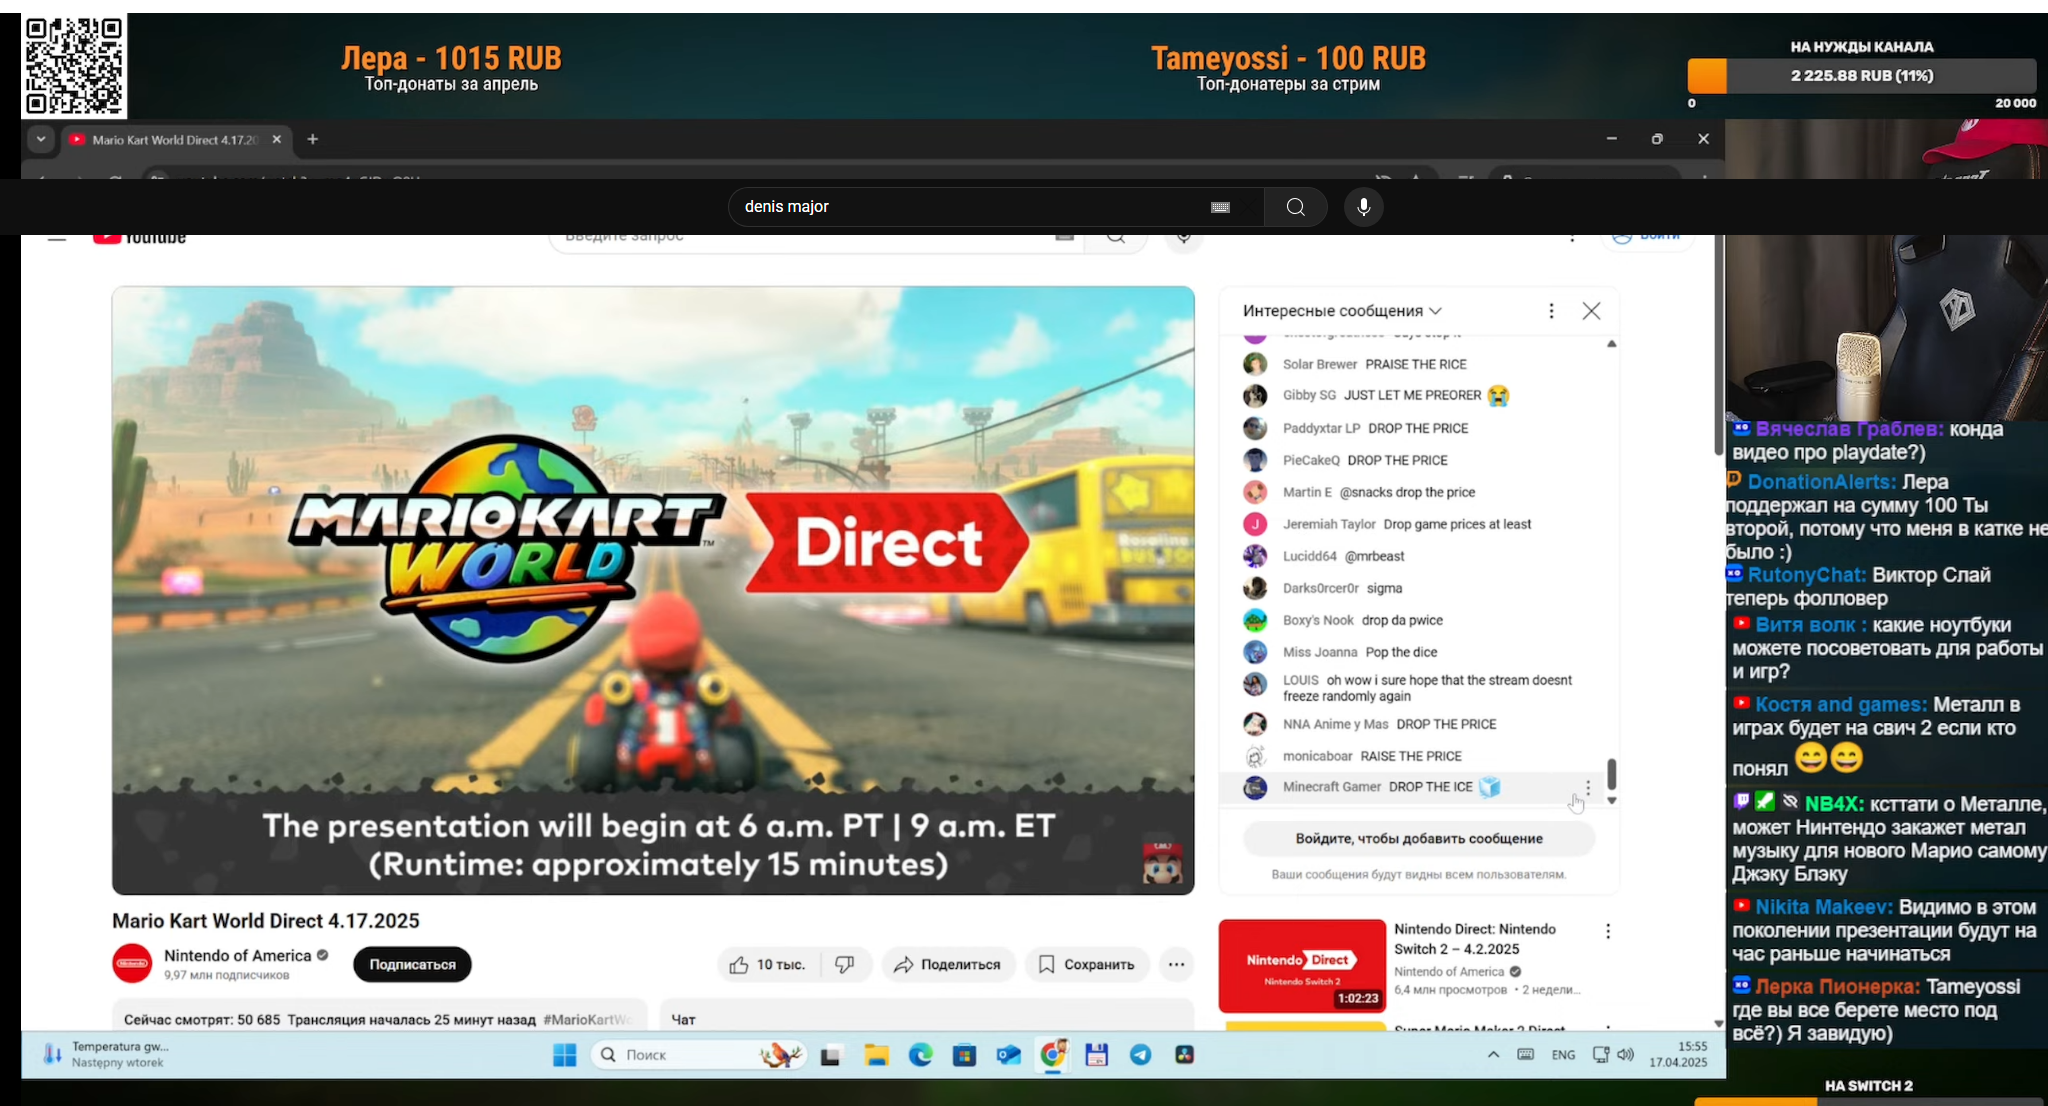The height and width of the screenshot is (1106, 2048).
Task: Open a new browser tab
Action: (312, 139)
